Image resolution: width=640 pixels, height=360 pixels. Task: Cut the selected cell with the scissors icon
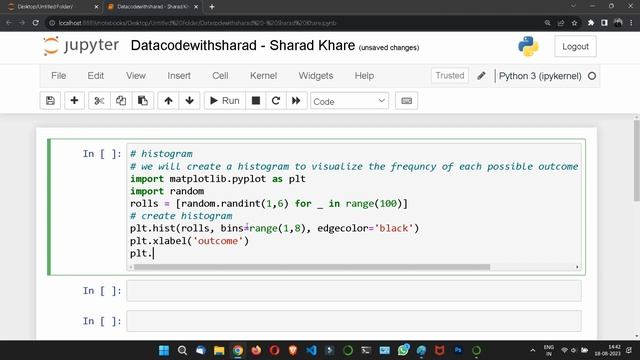(99, 101)
